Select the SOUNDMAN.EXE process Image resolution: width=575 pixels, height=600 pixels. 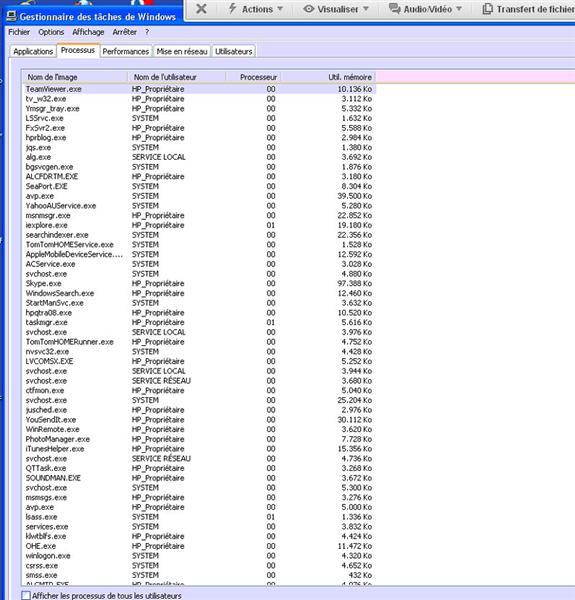pos(199,478)
